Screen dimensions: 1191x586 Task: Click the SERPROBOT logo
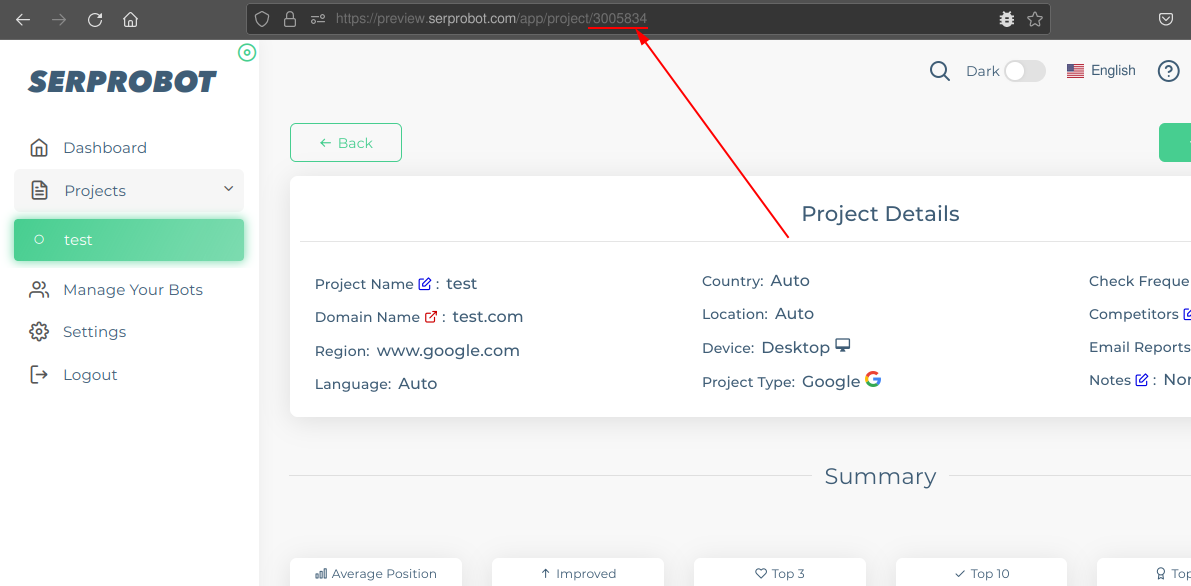pos(122,82)
